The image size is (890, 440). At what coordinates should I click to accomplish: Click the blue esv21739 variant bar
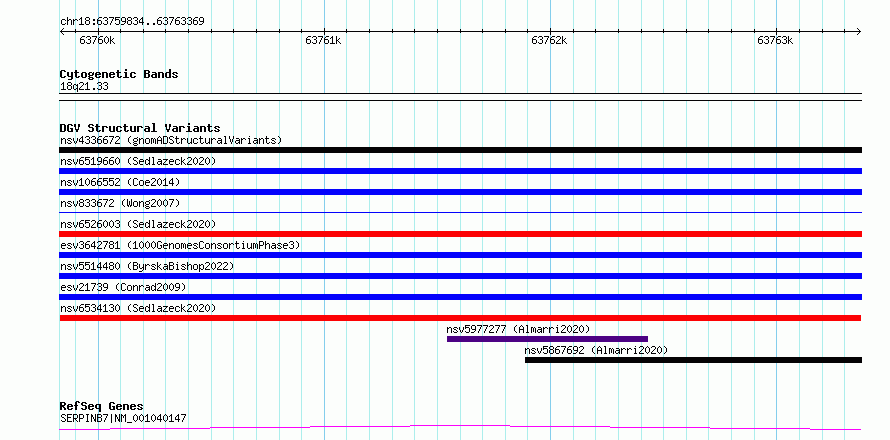(x=460, y=297)
